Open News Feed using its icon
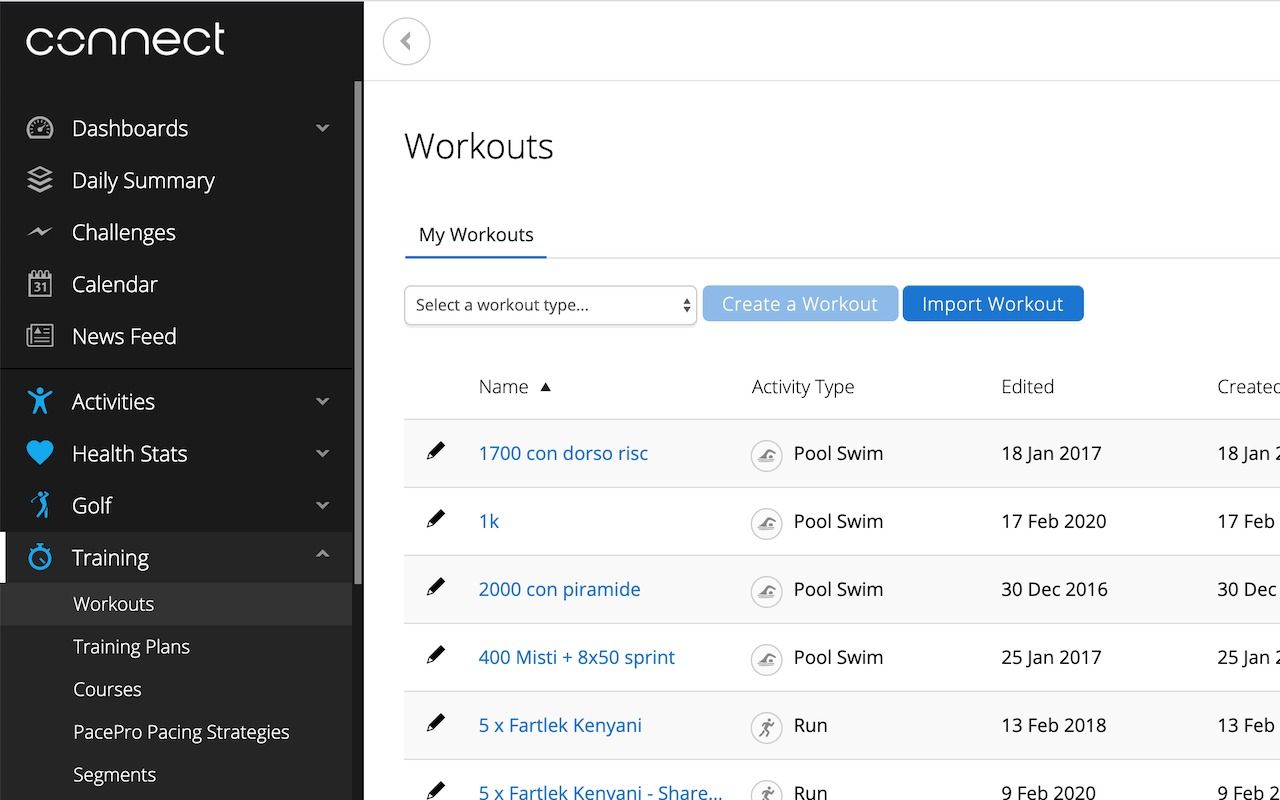The width and height of the screenshot is (1280, 800). point(38,336)
